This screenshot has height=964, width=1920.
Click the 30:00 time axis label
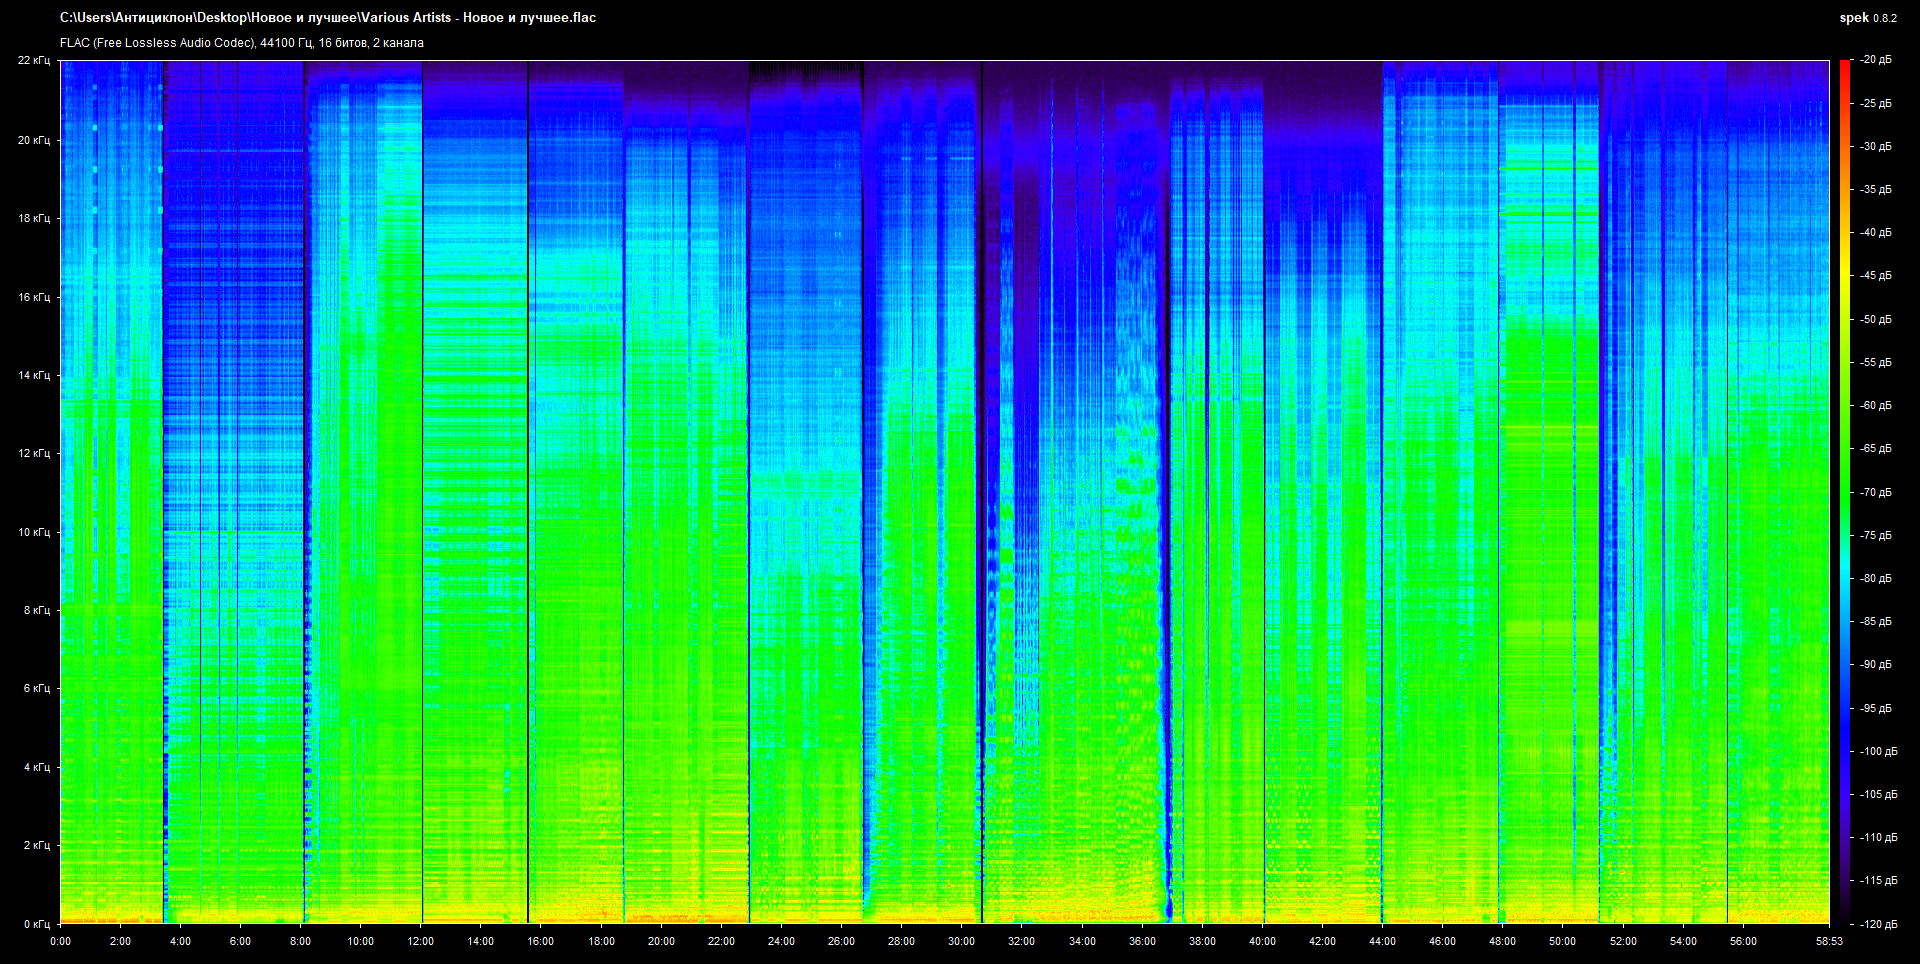961,941
